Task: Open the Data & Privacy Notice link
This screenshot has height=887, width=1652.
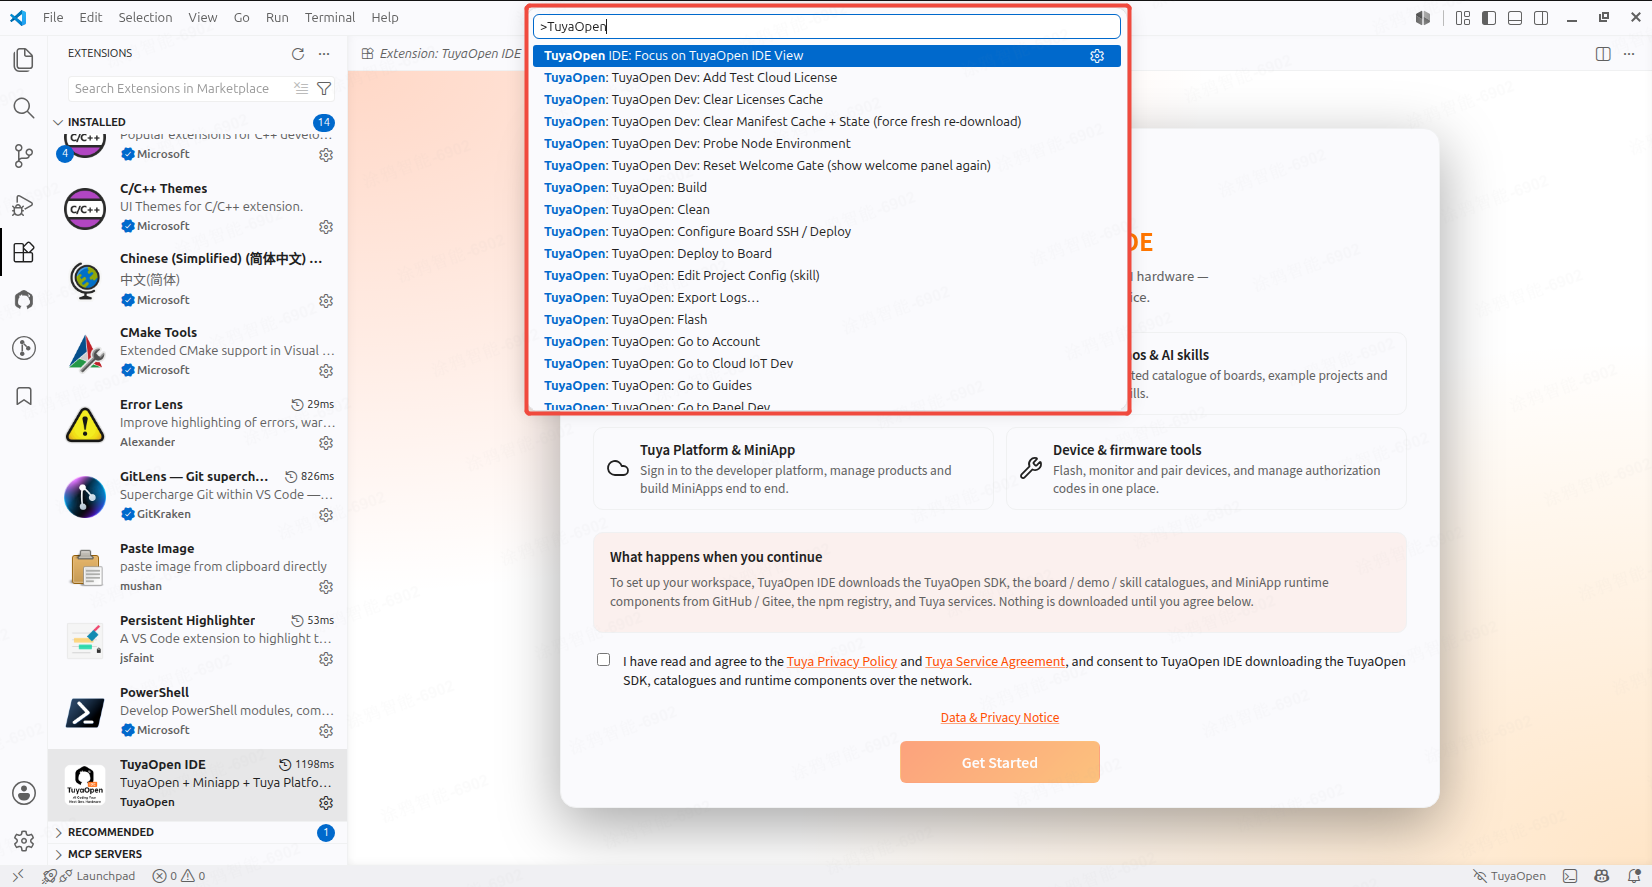Action: point(1000,718)
